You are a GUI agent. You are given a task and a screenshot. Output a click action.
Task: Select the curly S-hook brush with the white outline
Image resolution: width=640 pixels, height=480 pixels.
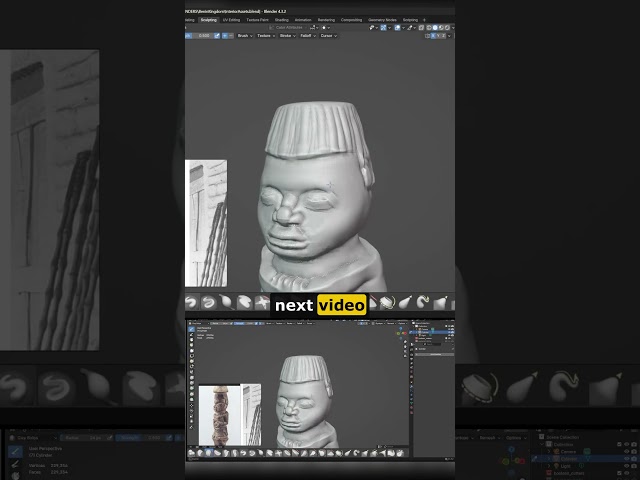click(x=422, y=302)
